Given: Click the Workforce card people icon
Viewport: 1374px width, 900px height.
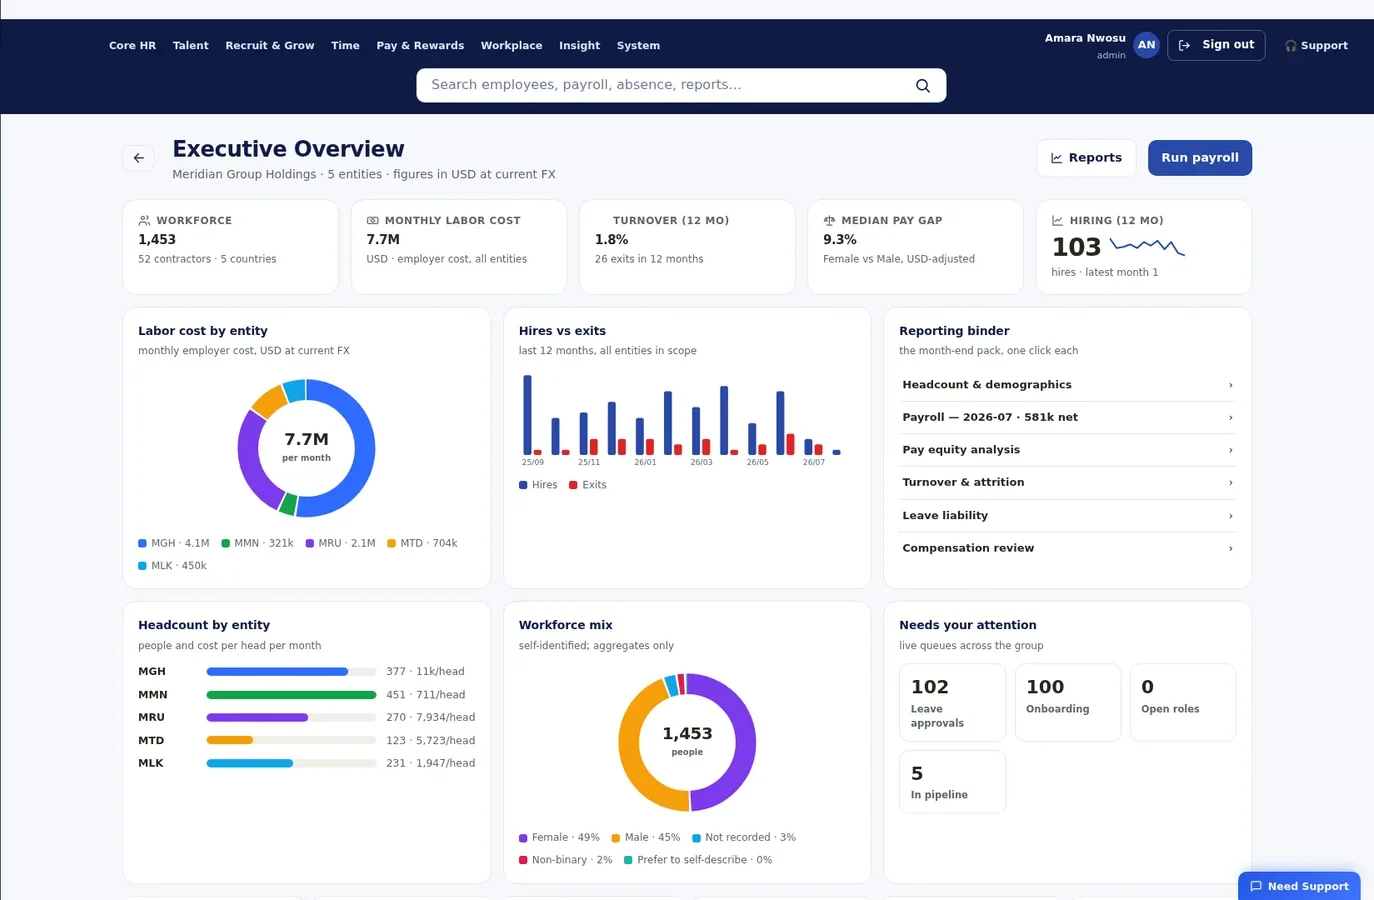Looking at the screenshot, I should (144, 221).
